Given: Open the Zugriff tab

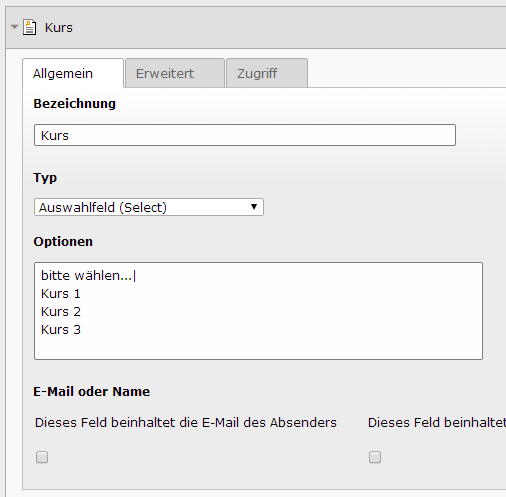Looking at the screenshot, I should 267,73.
